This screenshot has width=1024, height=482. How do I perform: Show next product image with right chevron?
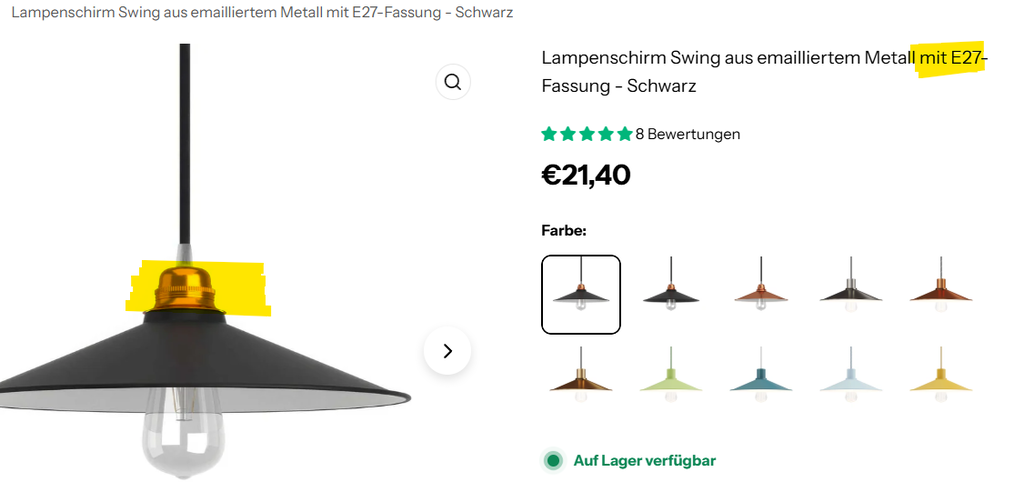447,351
